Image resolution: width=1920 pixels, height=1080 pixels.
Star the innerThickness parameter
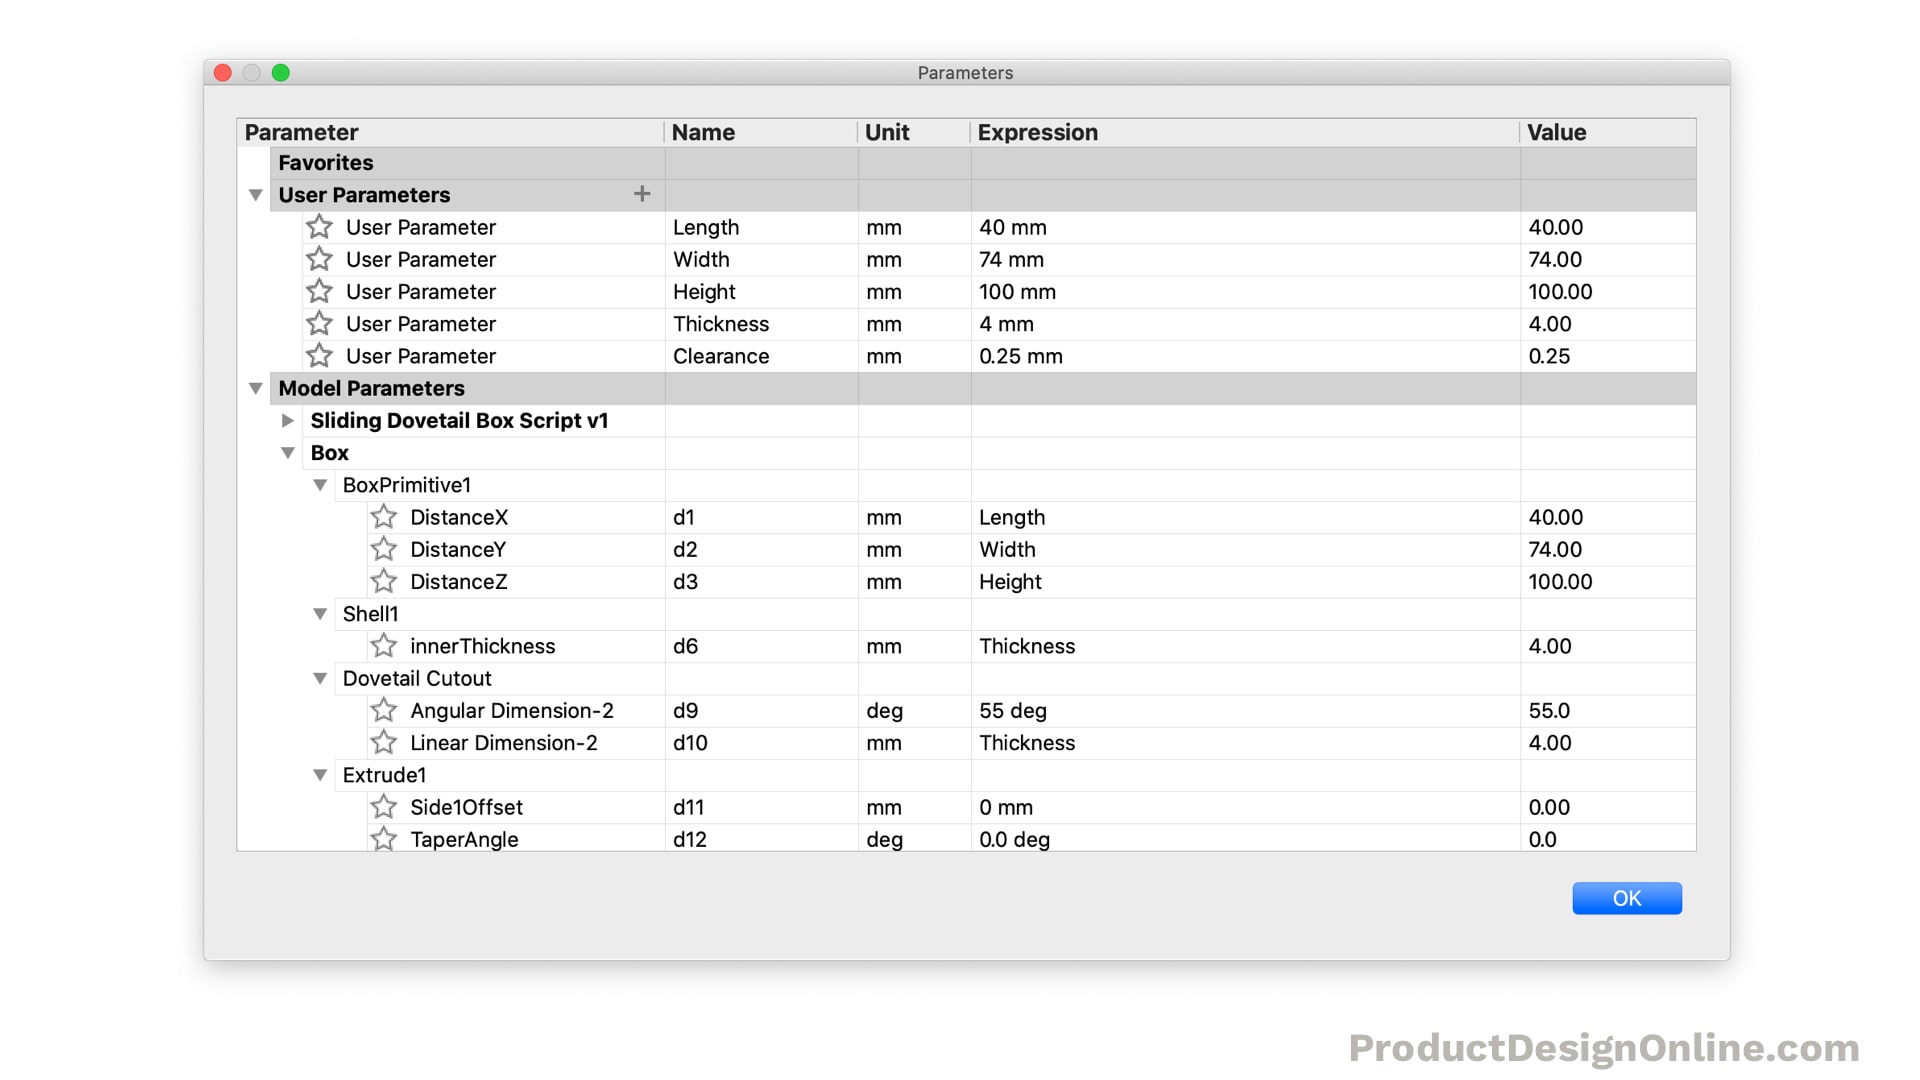[383, 646]
